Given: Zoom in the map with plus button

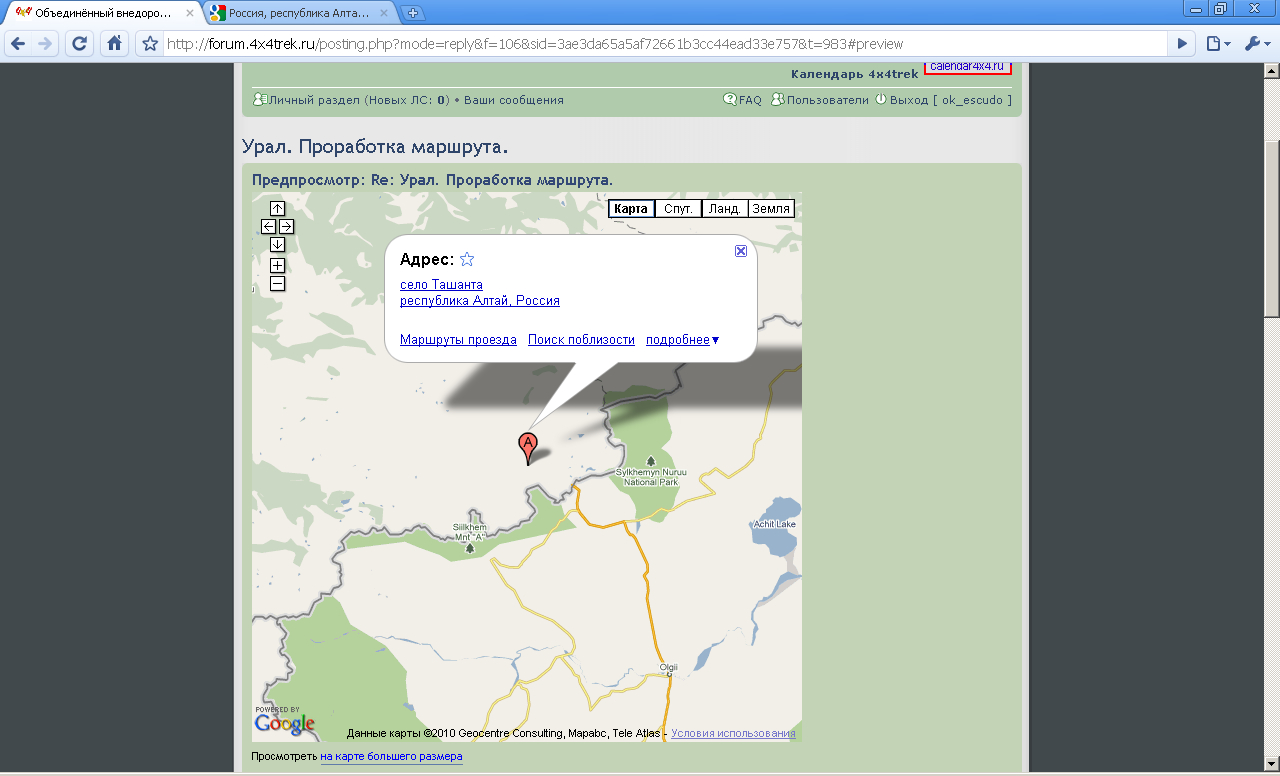Looking at the screenshot, I should click(277, 266).
